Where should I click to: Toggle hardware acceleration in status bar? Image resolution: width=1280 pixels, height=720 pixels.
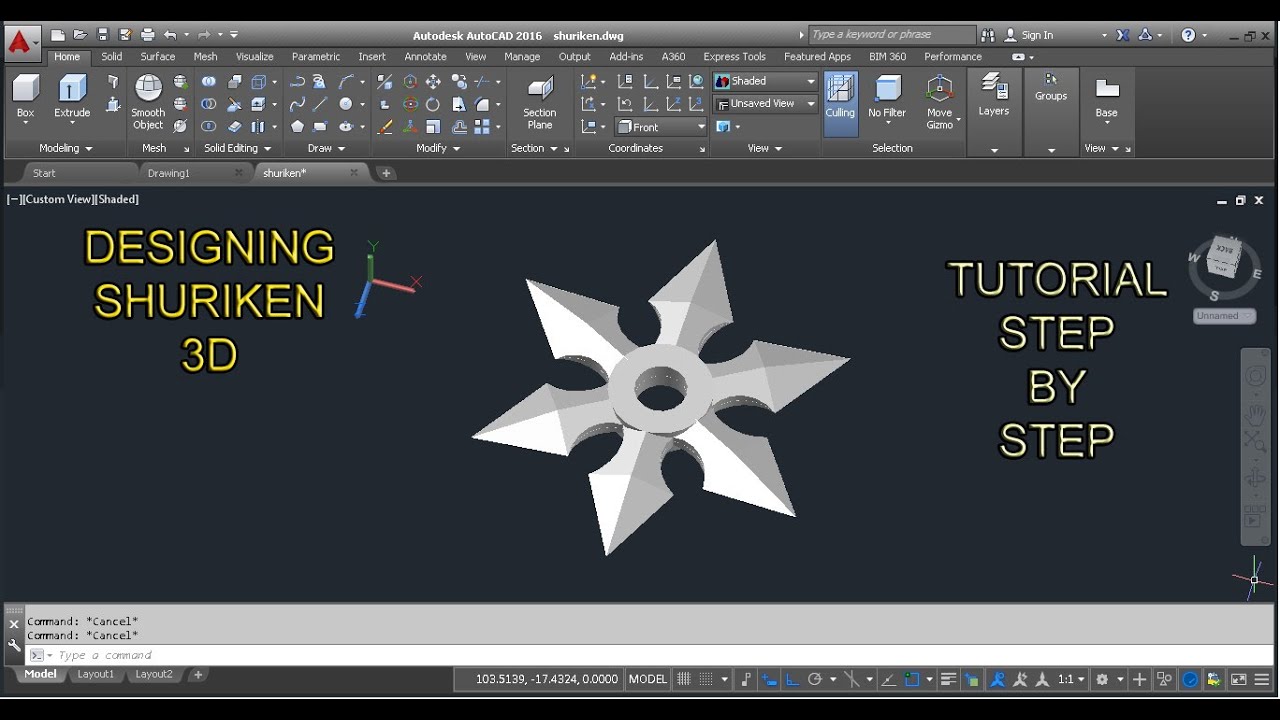pos(1190,679)
